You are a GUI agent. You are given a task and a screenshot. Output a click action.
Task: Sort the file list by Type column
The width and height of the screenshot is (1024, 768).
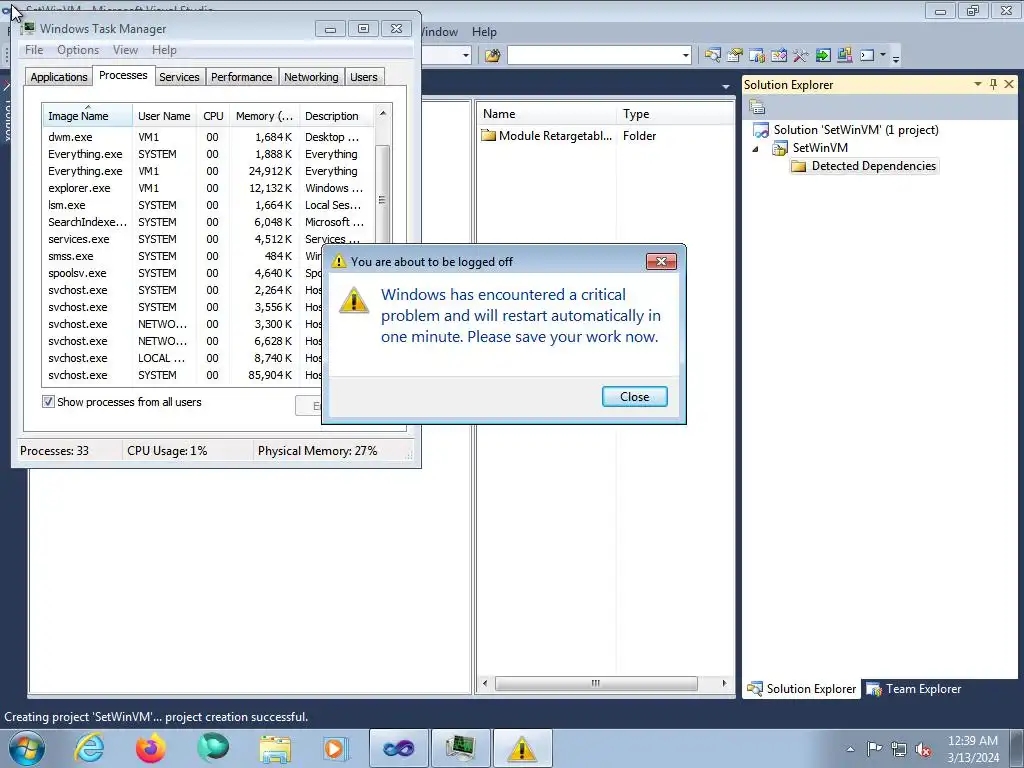676,114
